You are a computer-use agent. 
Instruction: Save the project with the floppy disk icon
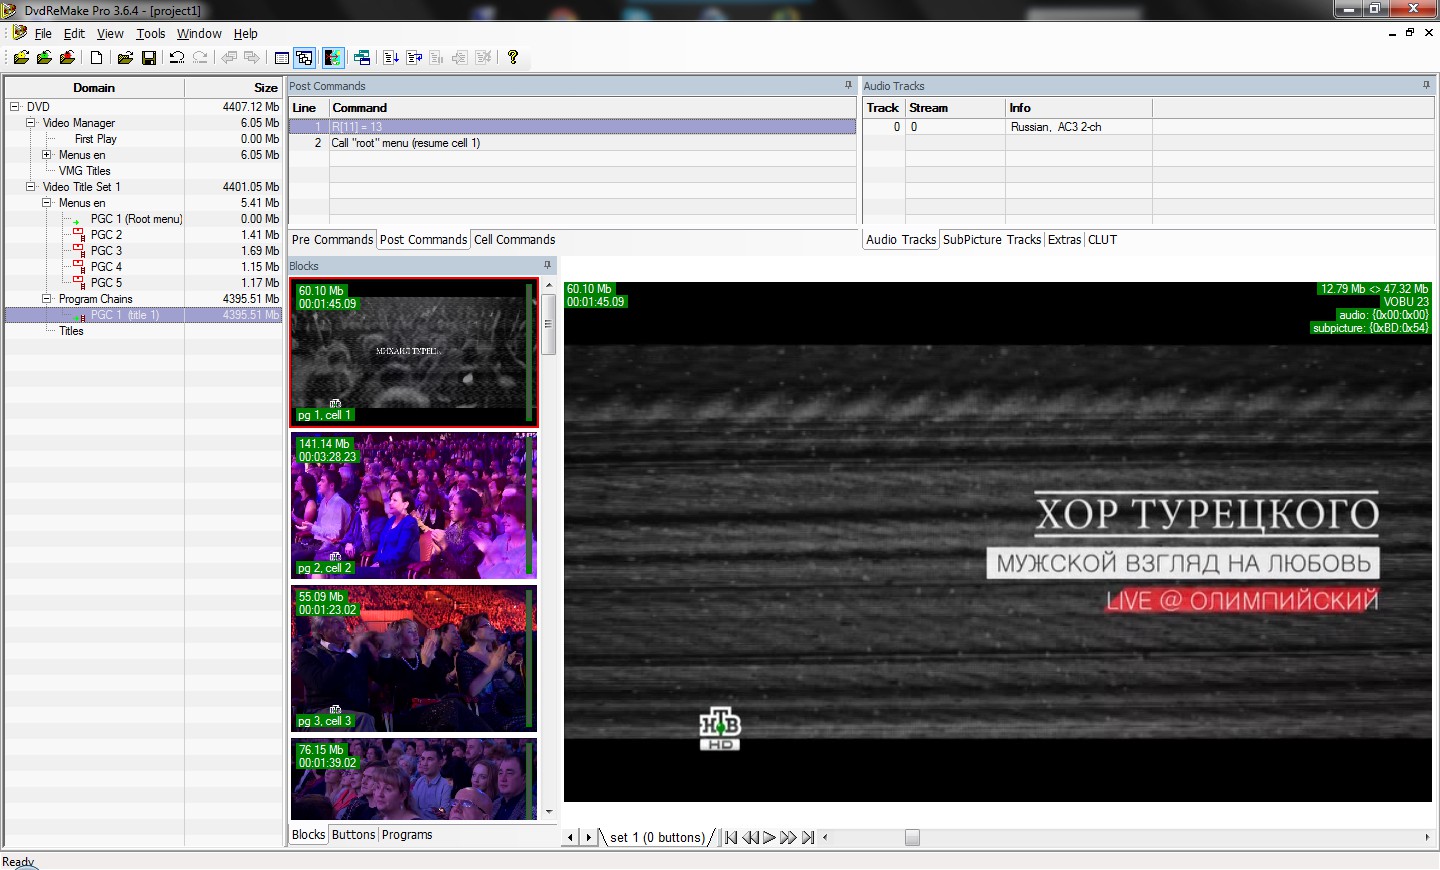click(x=148, y=58)
